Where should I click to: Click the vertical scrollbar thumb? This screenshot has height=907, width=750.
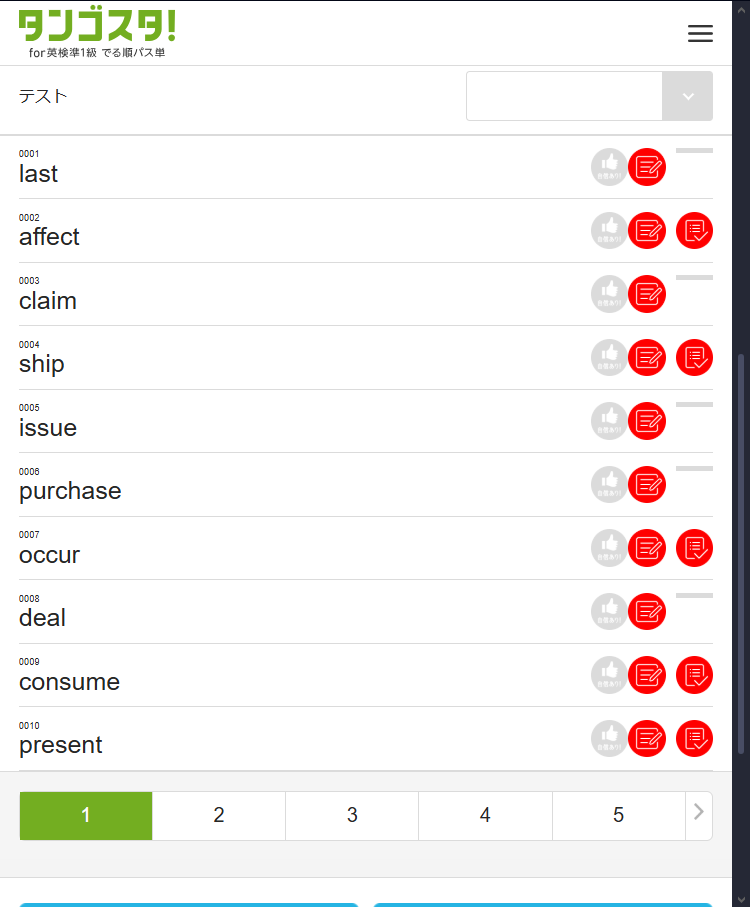740,550
